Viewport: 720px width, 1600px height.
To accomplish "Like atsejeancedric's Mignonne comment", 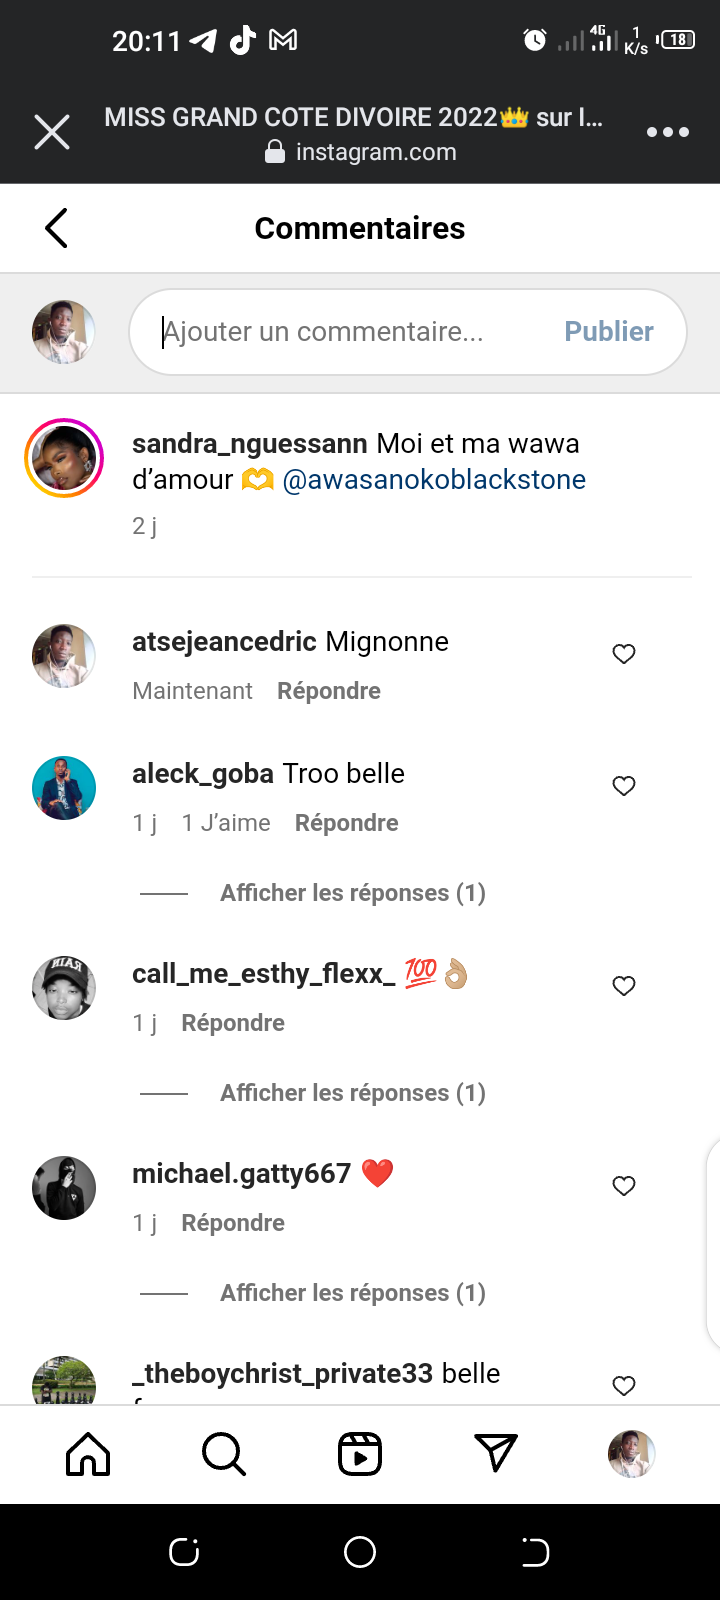I will (x=624, y=654).
